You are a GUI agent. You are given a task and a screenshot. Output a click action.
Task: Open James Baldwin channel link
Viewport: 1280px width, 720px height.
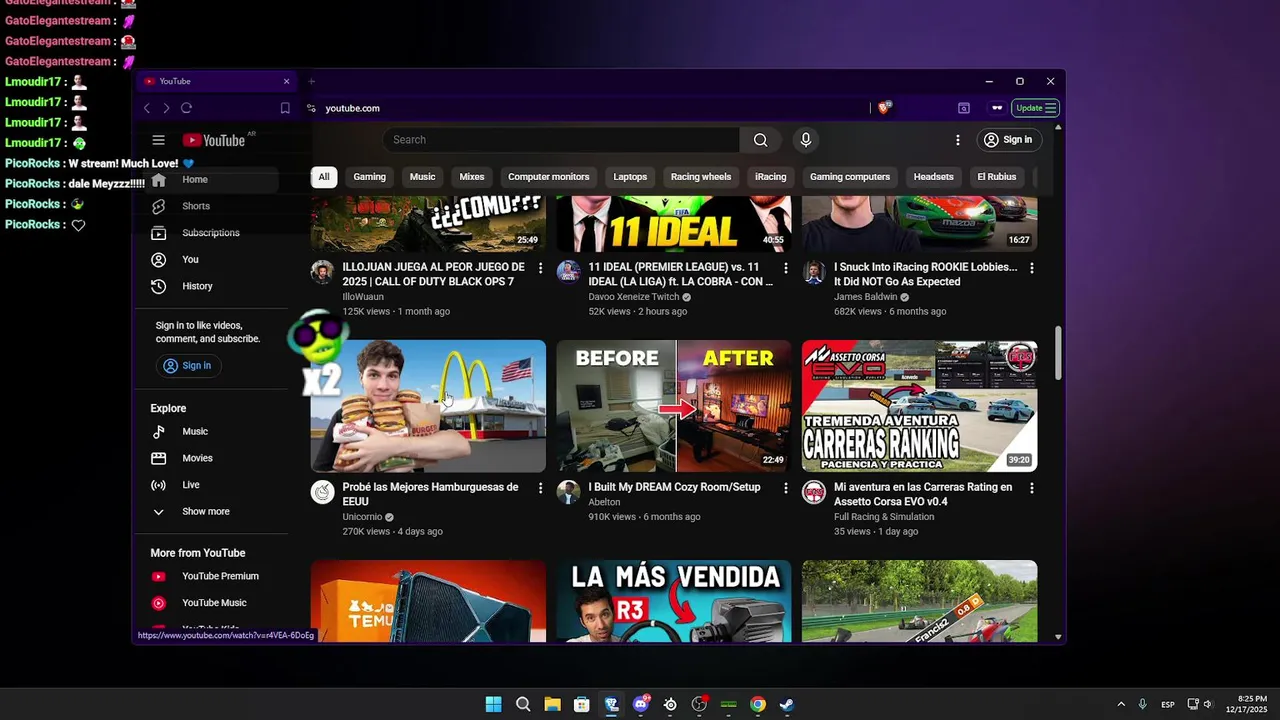(865, 297)
